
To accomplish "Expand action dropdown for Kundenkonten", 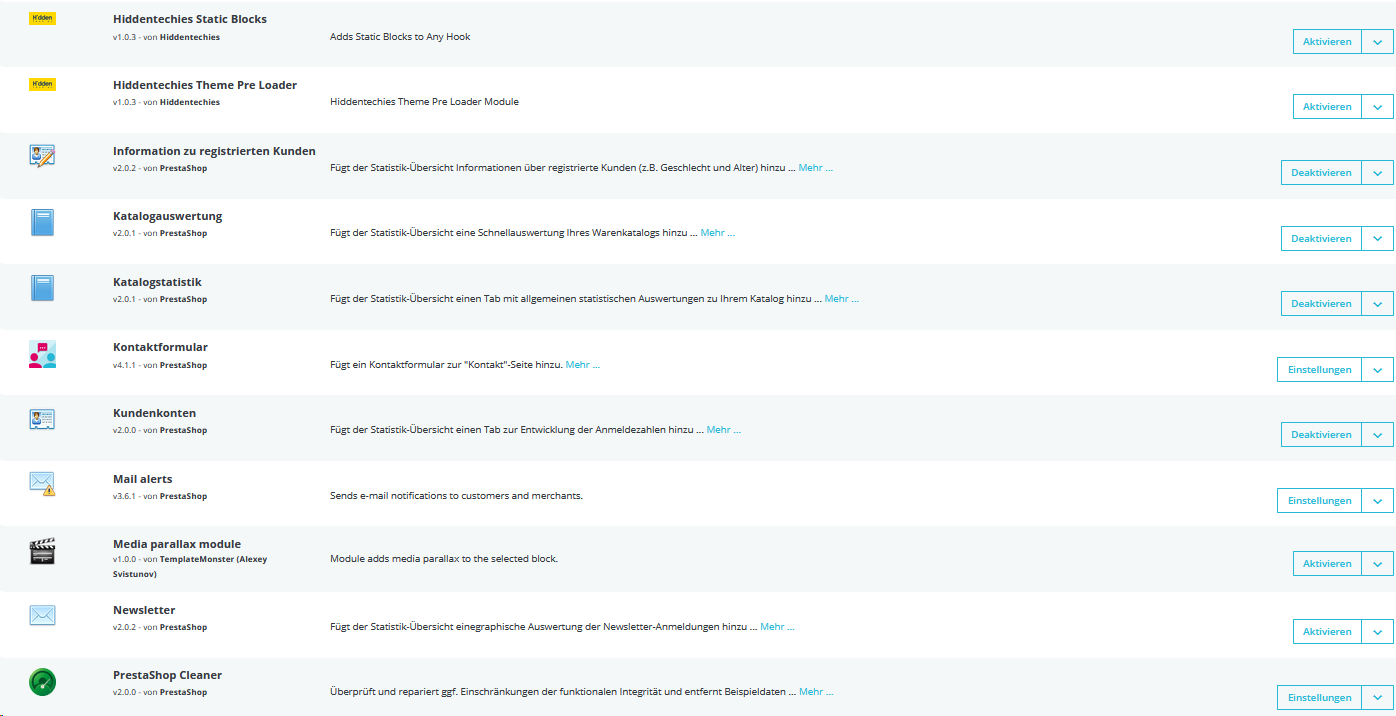I will click(x=1377, y=435).
